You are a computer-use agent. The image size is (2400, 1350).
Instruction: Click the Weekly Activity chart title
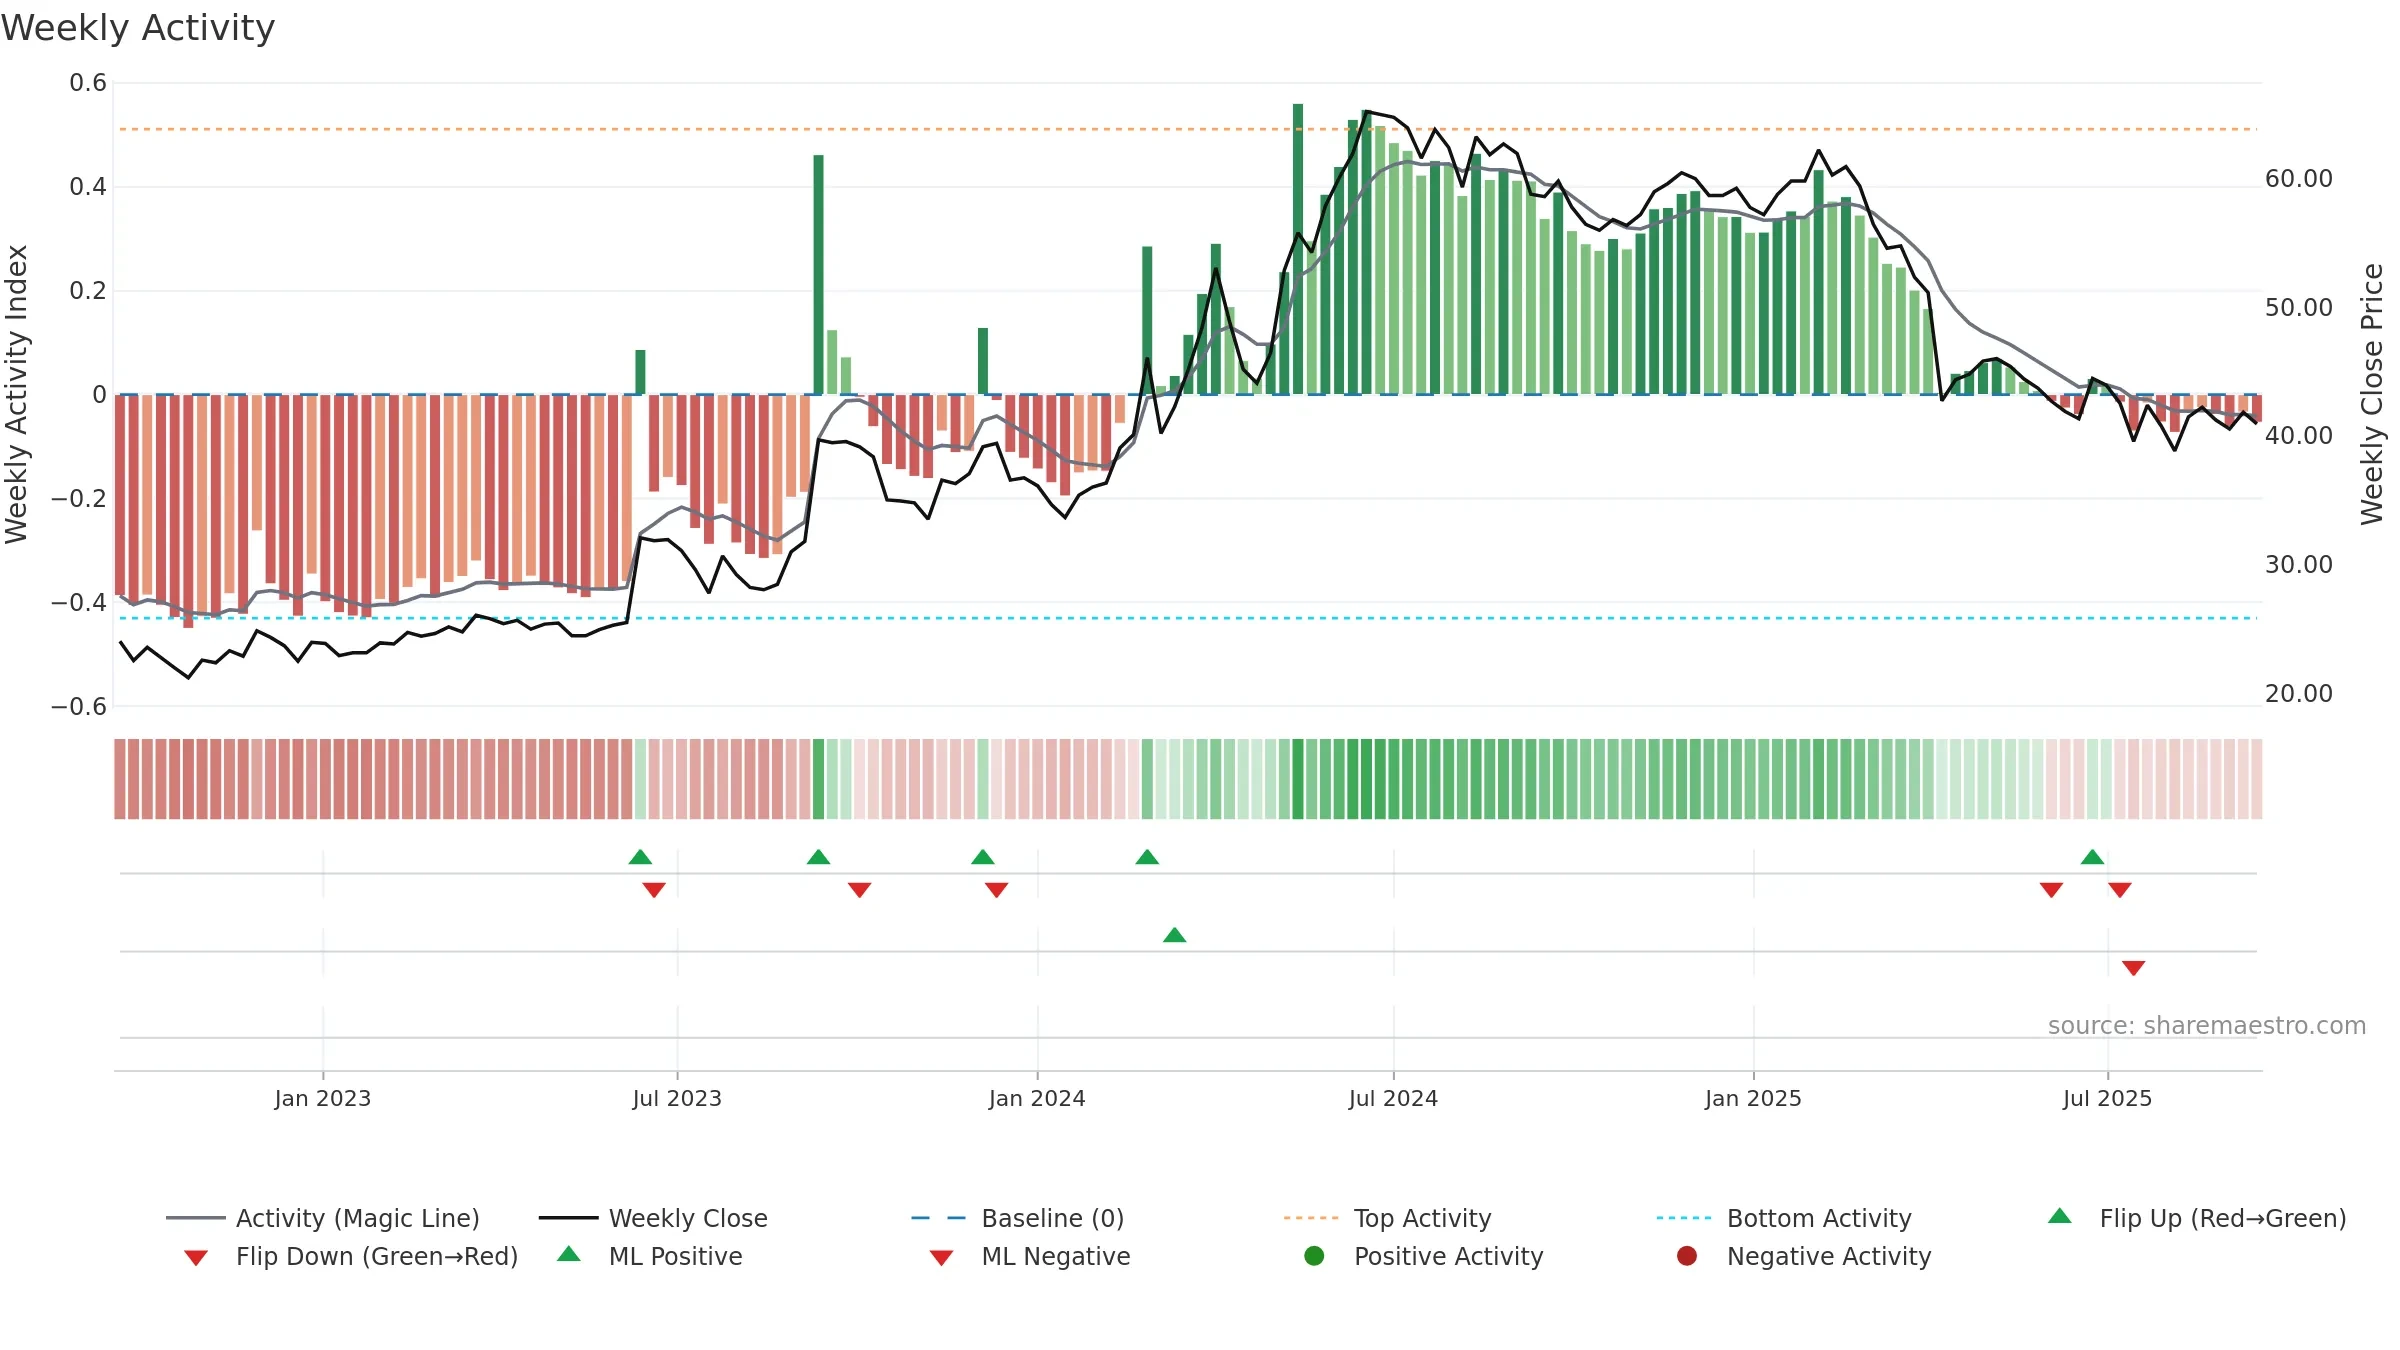click(138, 28)
